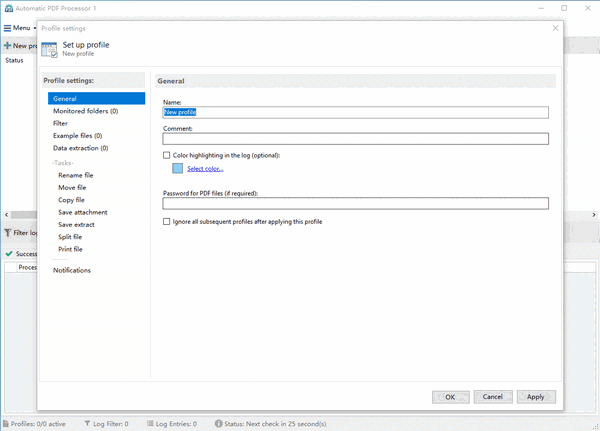Select the Move file task
Viewport: 600px width, 431px height.
click(x=72, y=187)
